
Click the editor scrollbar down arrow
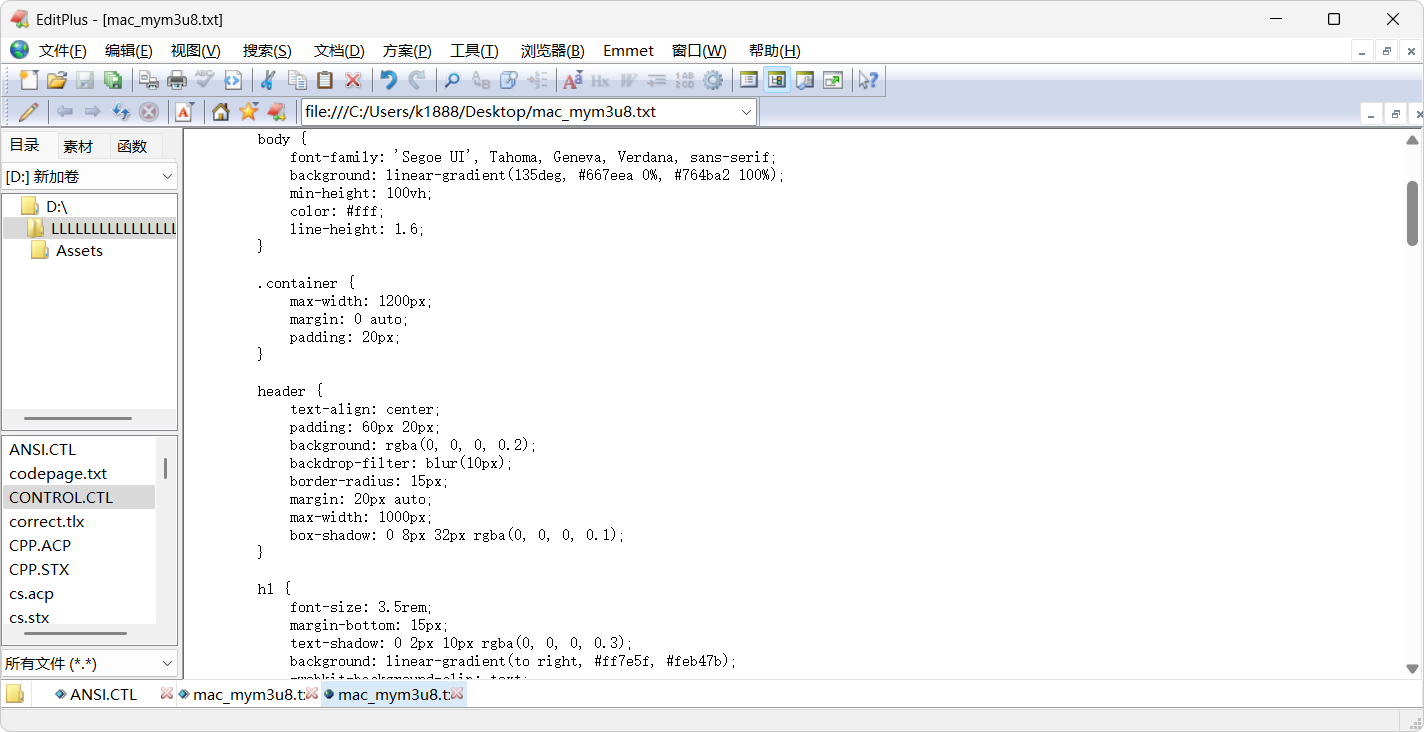pos(1412,669)
